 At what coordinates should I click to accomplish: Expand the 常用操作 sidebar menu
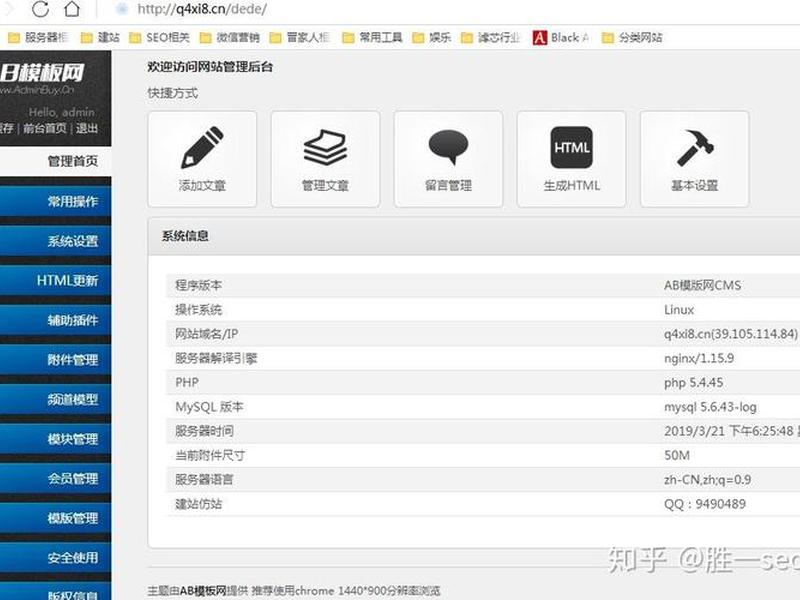[56, 201]
